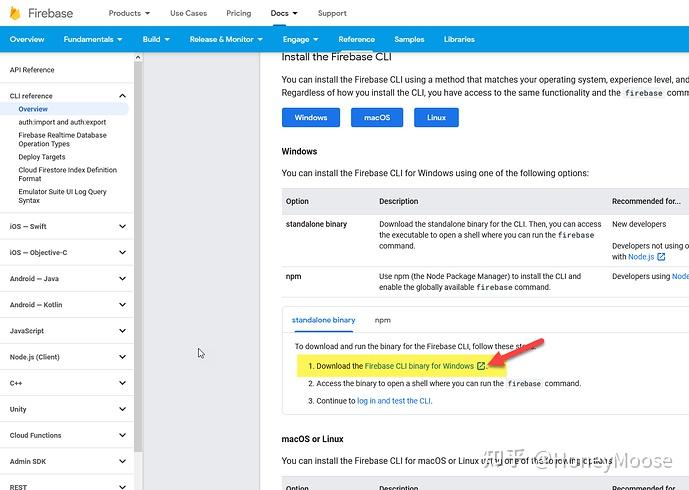Expand the Cloud Functions sidebar section

click(x=122, y=435)
